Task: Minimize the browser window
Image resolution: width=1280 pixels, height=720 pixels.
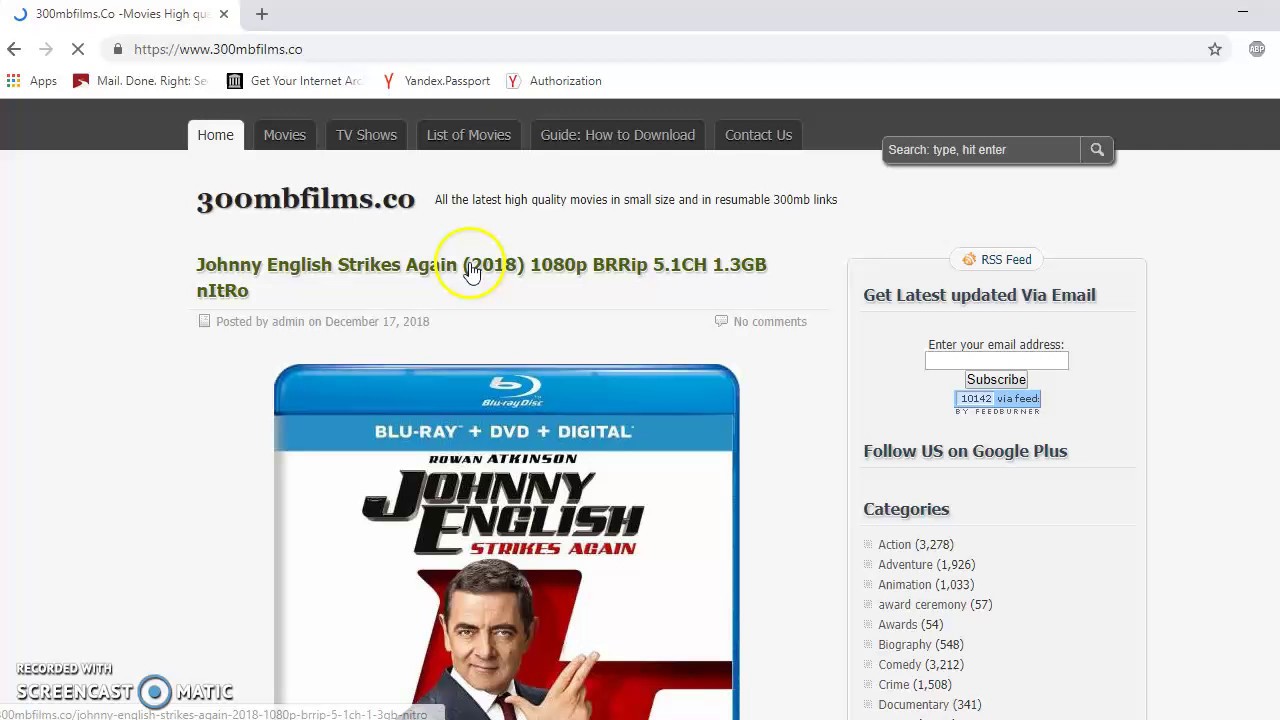Action: click(1243, 12)
